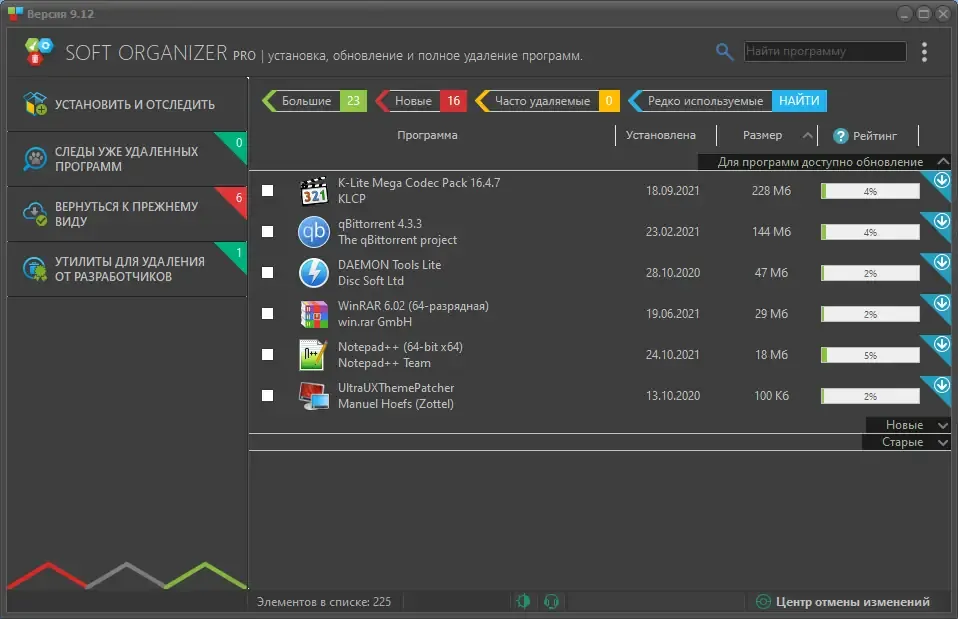The image size is (958, 619).
Task: Click the Найти программу search field
Action: [x=825, y=51]
